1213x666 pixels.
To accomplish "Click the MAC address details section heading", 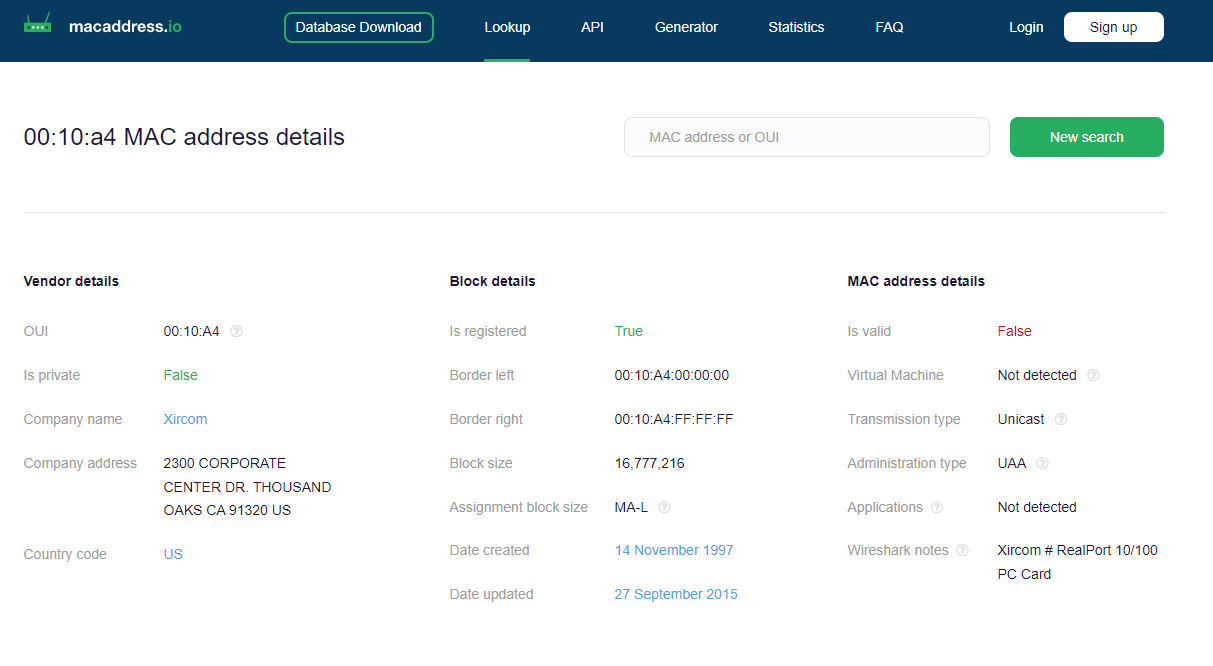I will (x=916, y=281).
